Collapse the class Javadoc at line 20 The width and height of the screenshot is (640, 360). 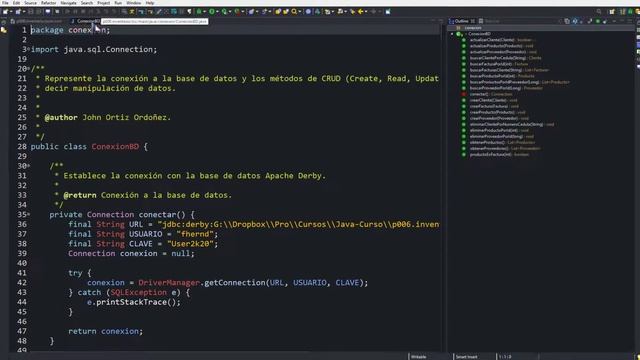coord(29,69)
